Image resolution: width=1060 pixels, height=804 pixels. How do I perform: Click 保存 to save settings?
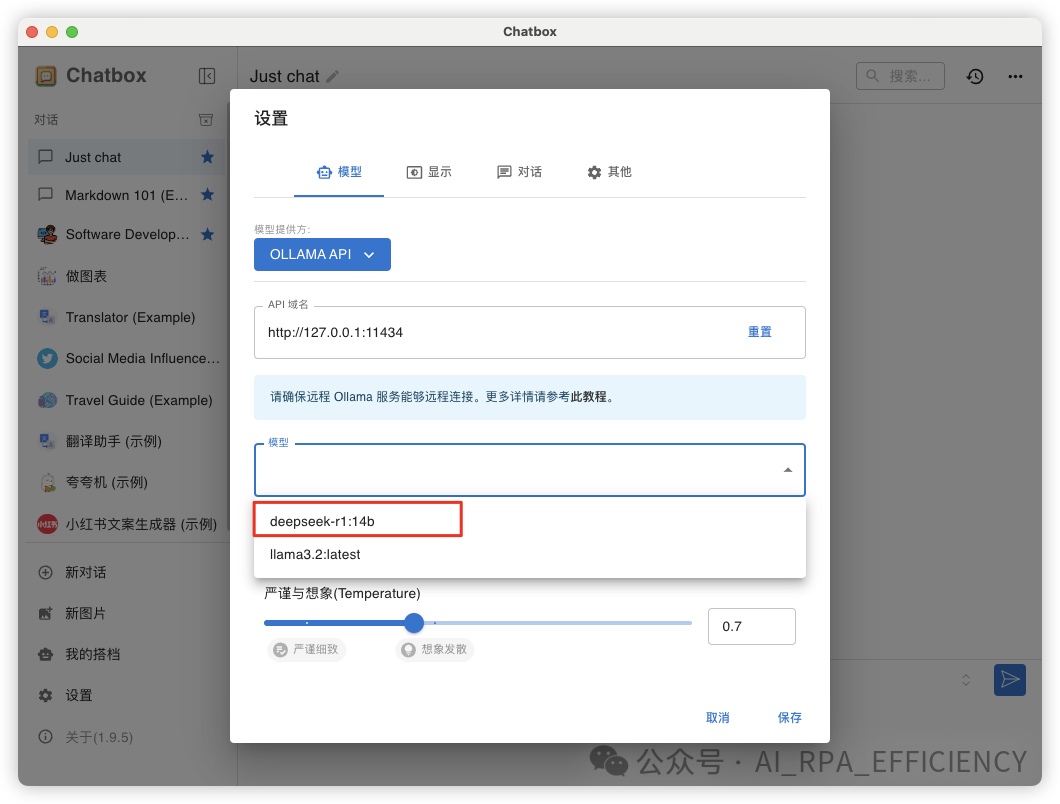(x=789, y=717)
